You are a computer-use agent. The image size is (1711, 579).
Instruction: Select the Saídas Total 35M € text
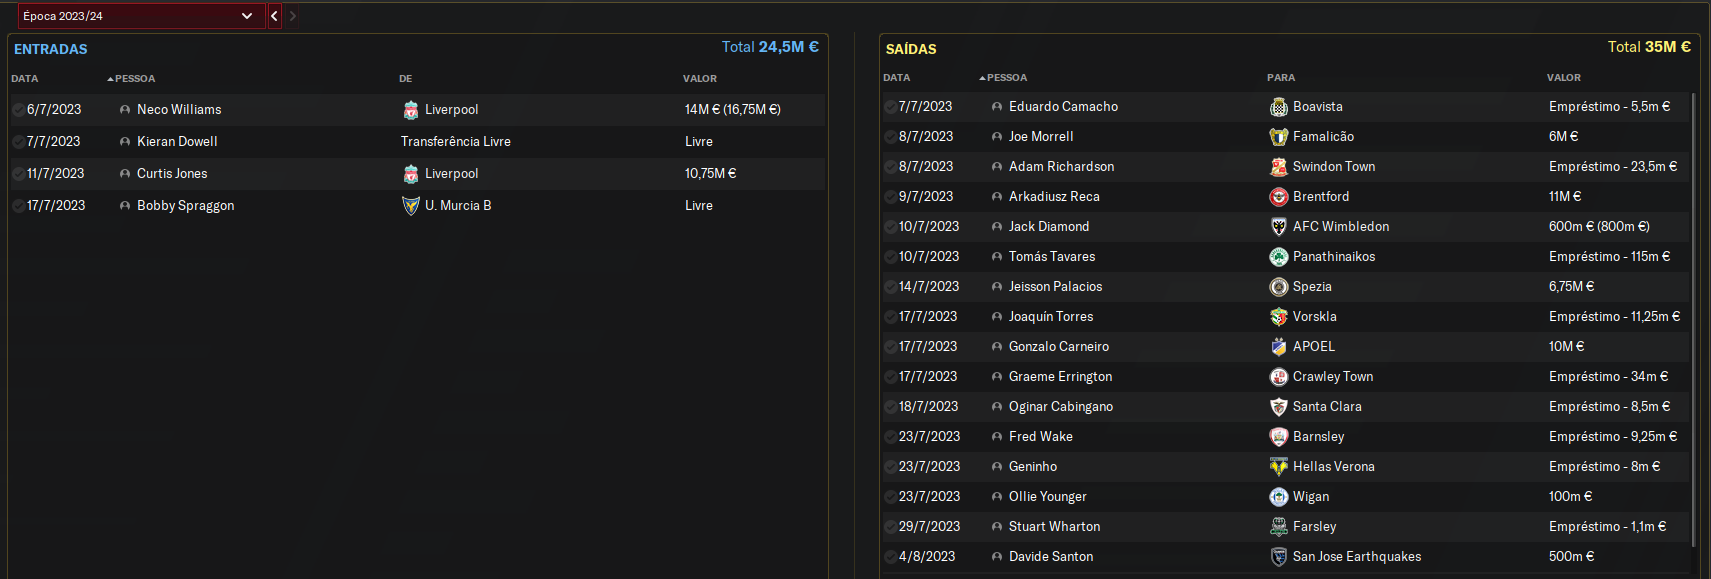point(1649,47)
